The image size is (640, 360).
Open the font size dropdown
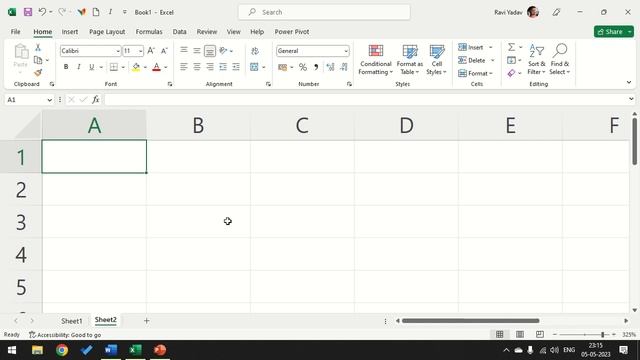click(140, 51)
